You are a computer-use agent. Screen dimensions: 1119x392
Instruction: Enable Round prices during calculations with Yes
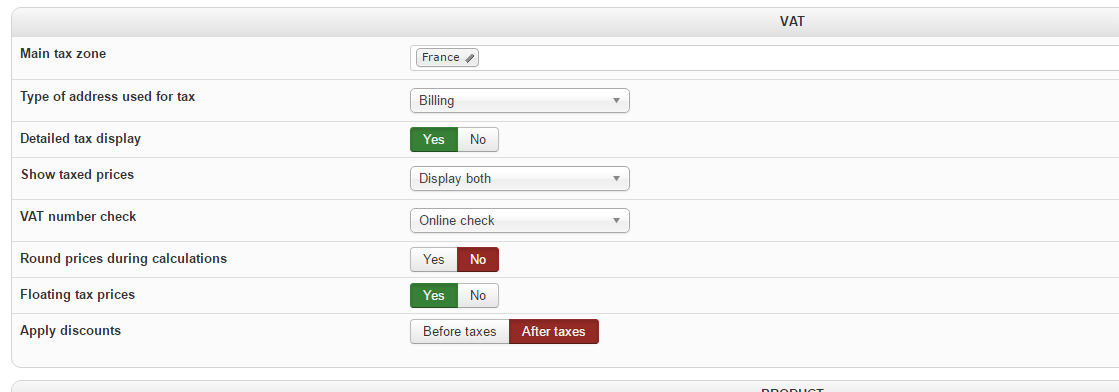(434, 259)
